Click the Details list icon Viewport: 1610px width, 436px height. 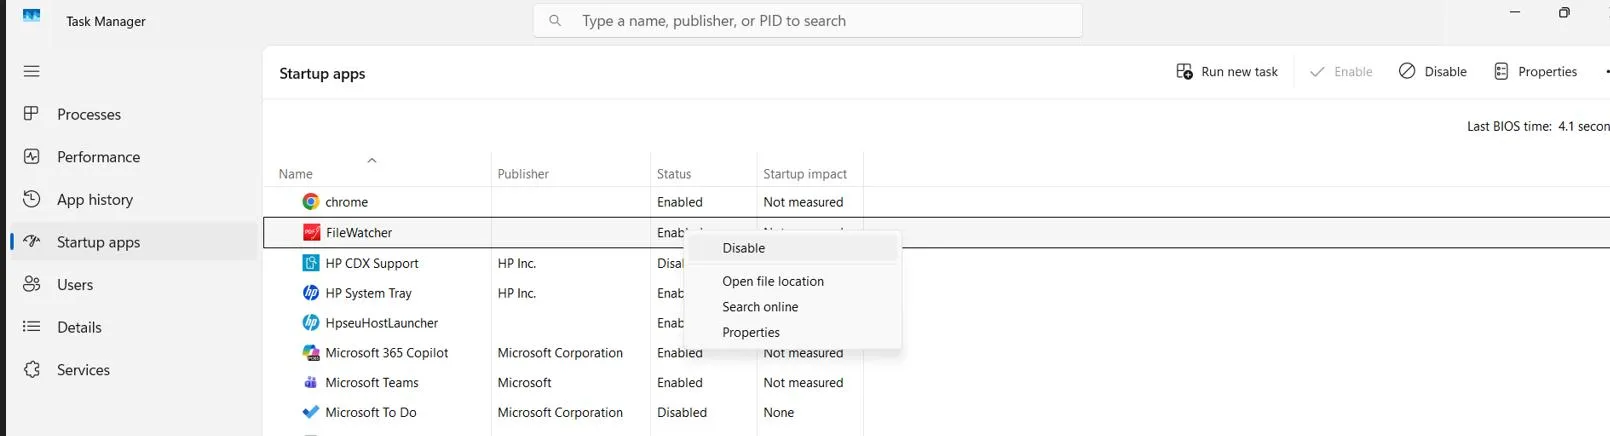(x=32, y=327)
